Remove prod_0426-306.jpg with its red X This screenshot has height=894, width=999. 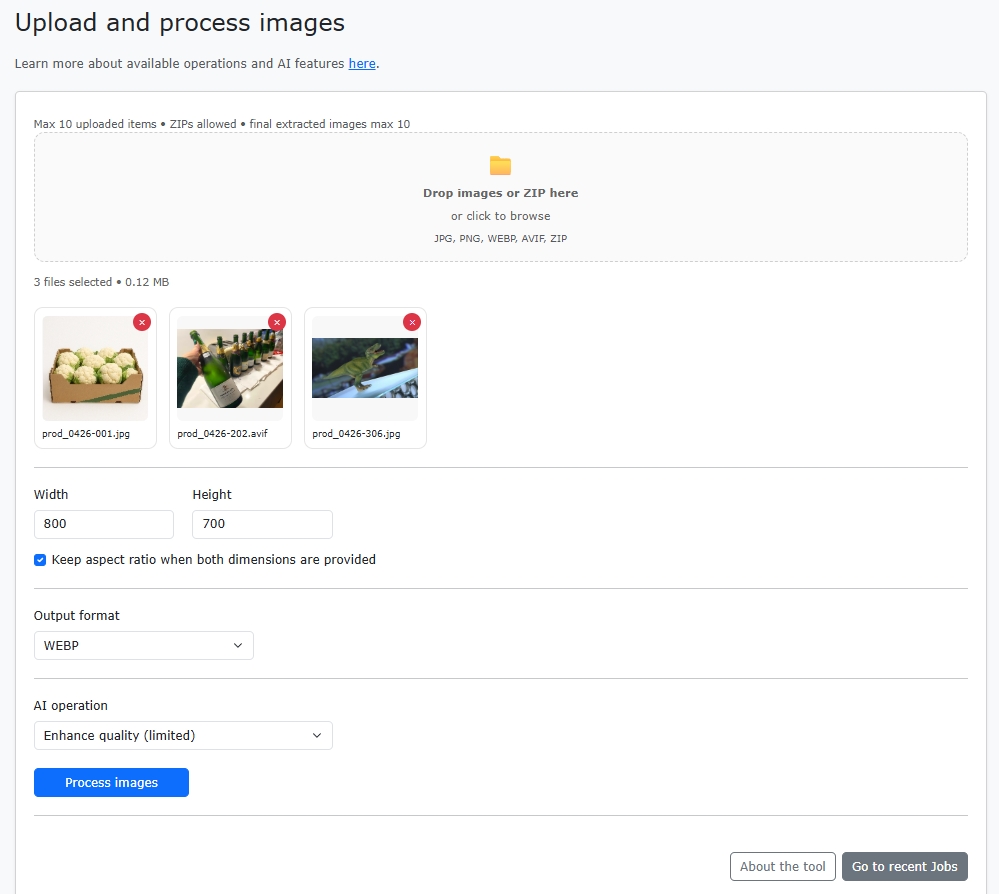coord(412,322)
